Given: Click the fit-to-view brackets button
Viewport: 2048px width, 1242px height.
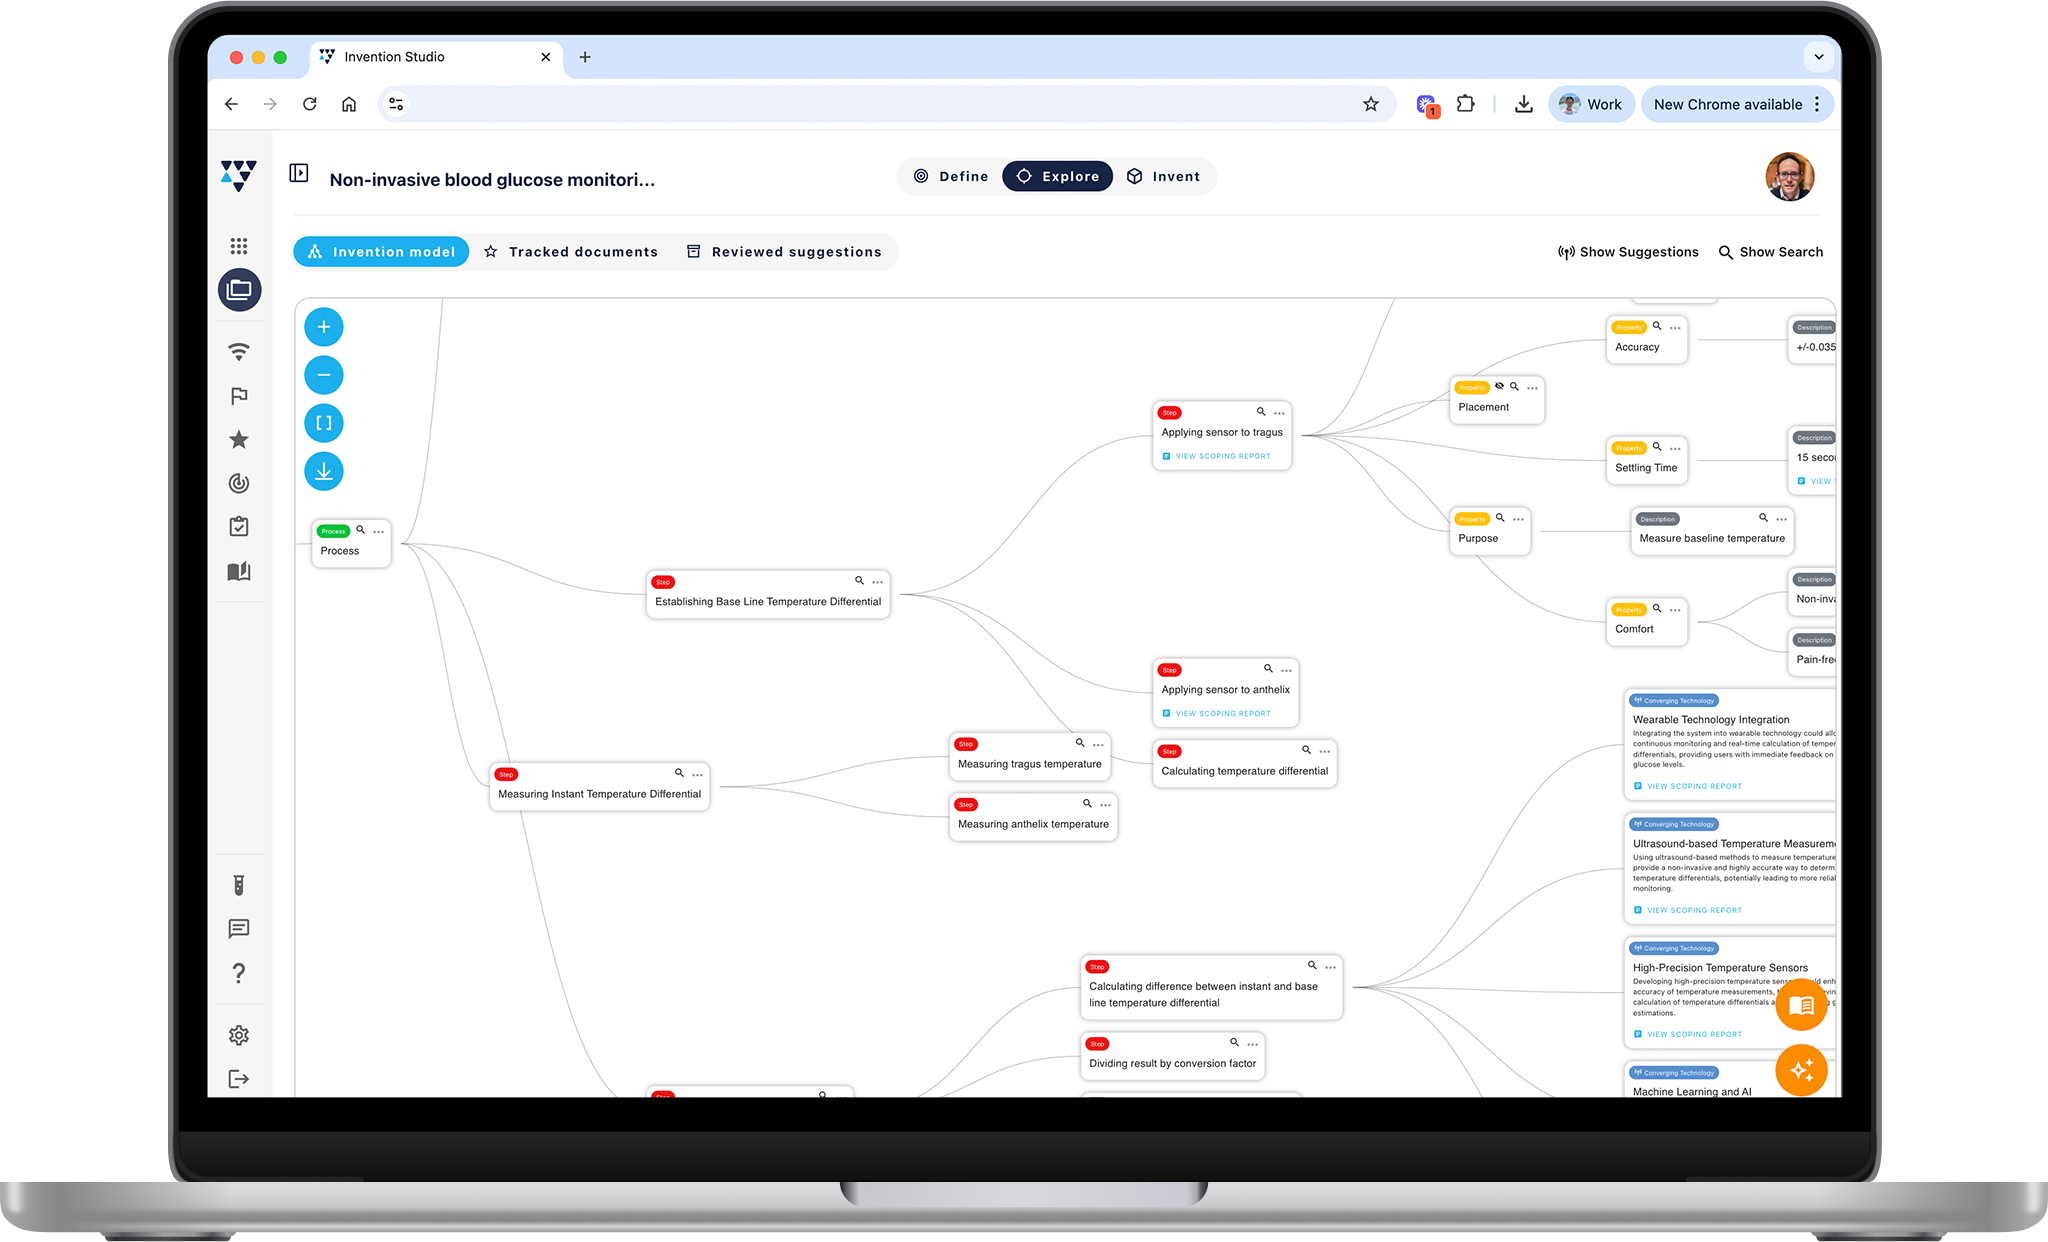Looking at the screenshot, I should (x=323, y=423).
